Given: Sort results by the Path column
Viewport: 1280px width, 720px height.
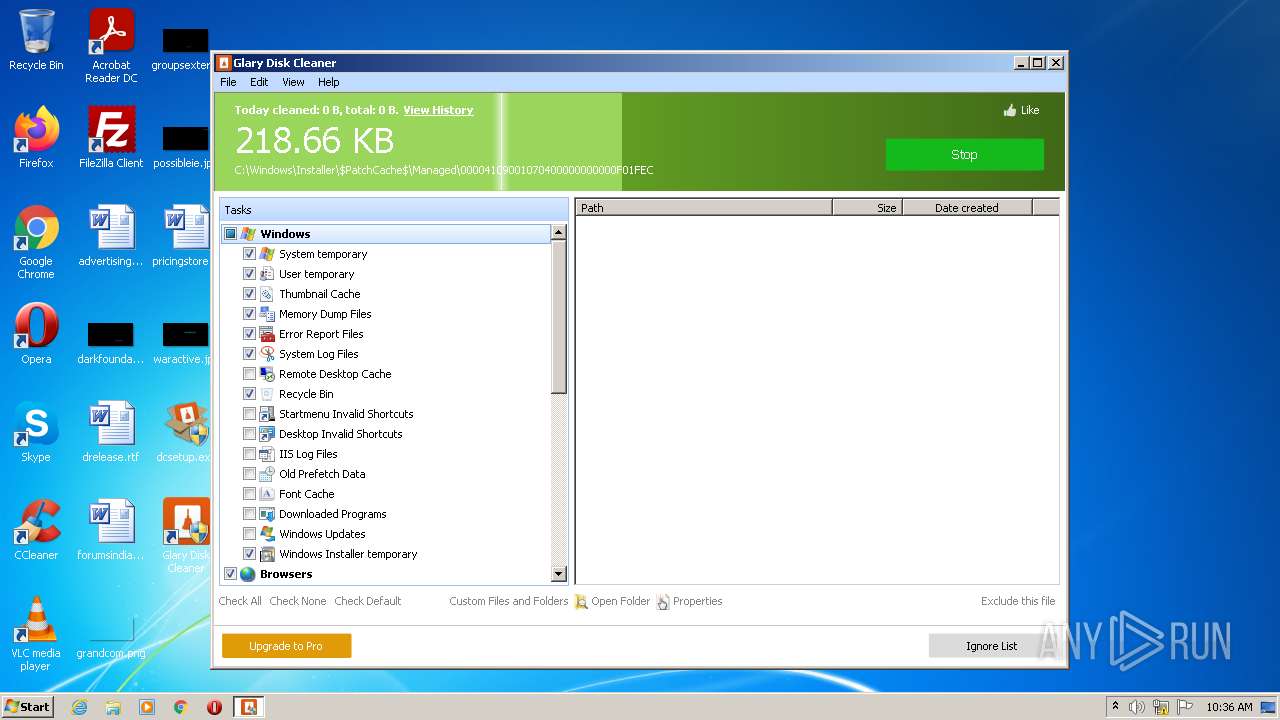Looking at the screenshot, I should pyautogui.click(x=704, y=208).
